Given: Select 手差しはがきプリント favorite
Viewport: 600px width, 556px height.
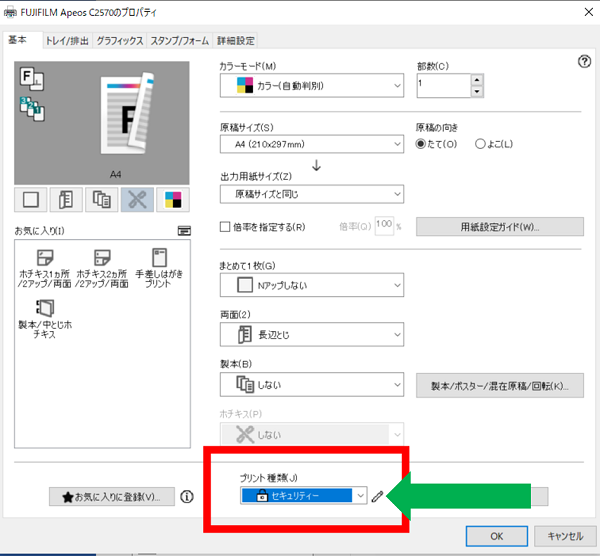Looking at the screenshot, I should pos(157,270).
